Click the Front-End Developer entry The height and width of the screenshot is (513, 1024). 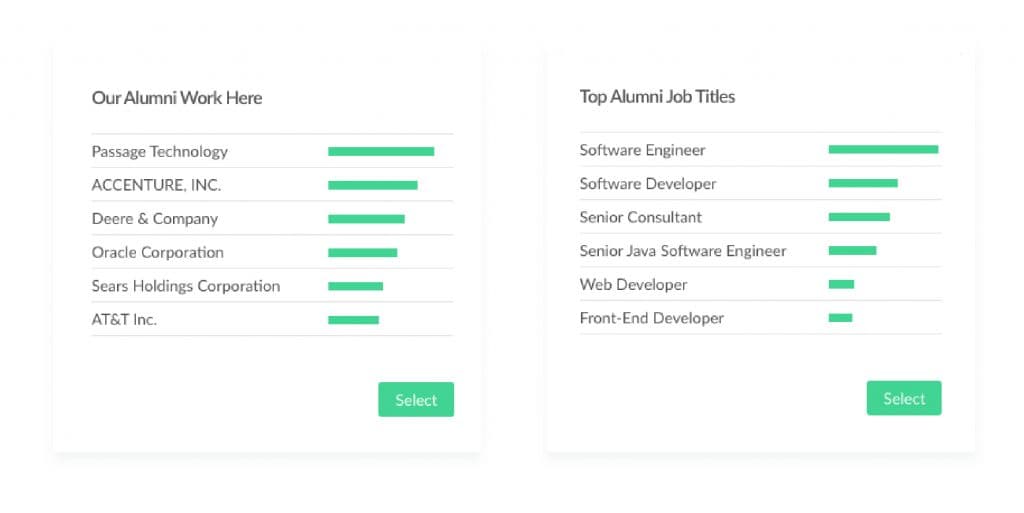651,318
